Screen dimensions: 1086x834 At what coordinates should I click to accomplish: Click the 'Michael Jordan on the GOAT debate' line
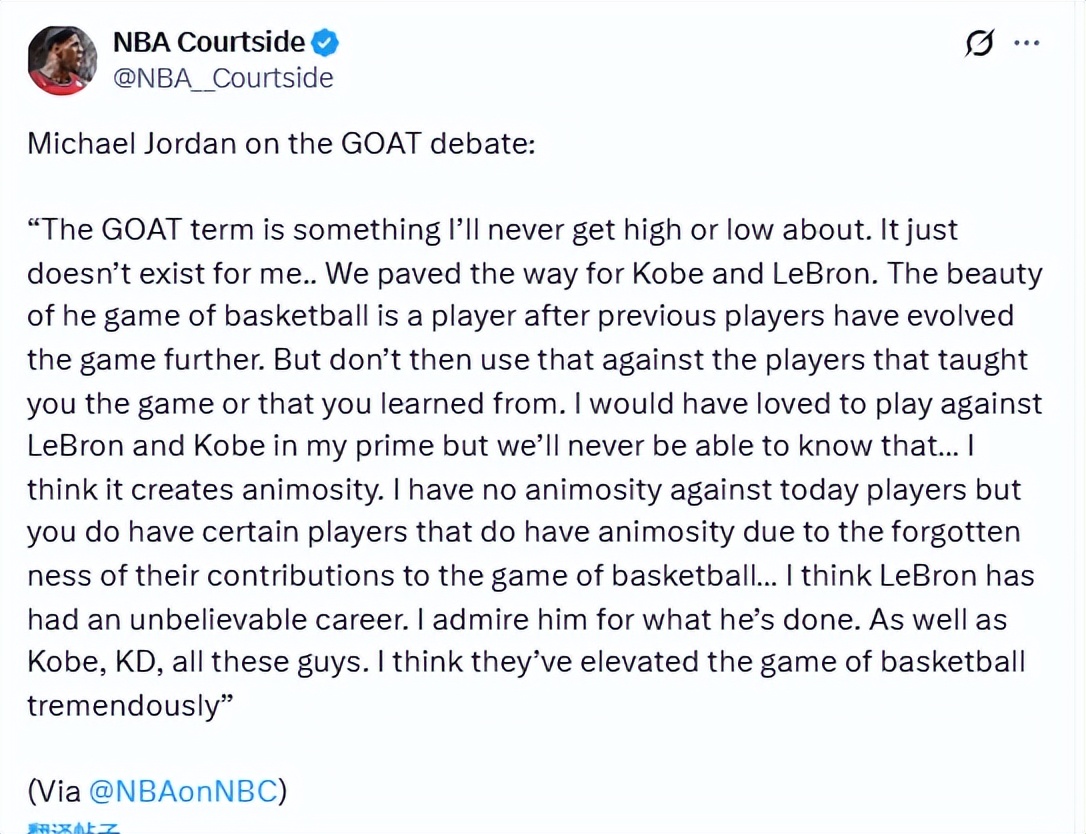pyautogui.click(x=281, y=142)
